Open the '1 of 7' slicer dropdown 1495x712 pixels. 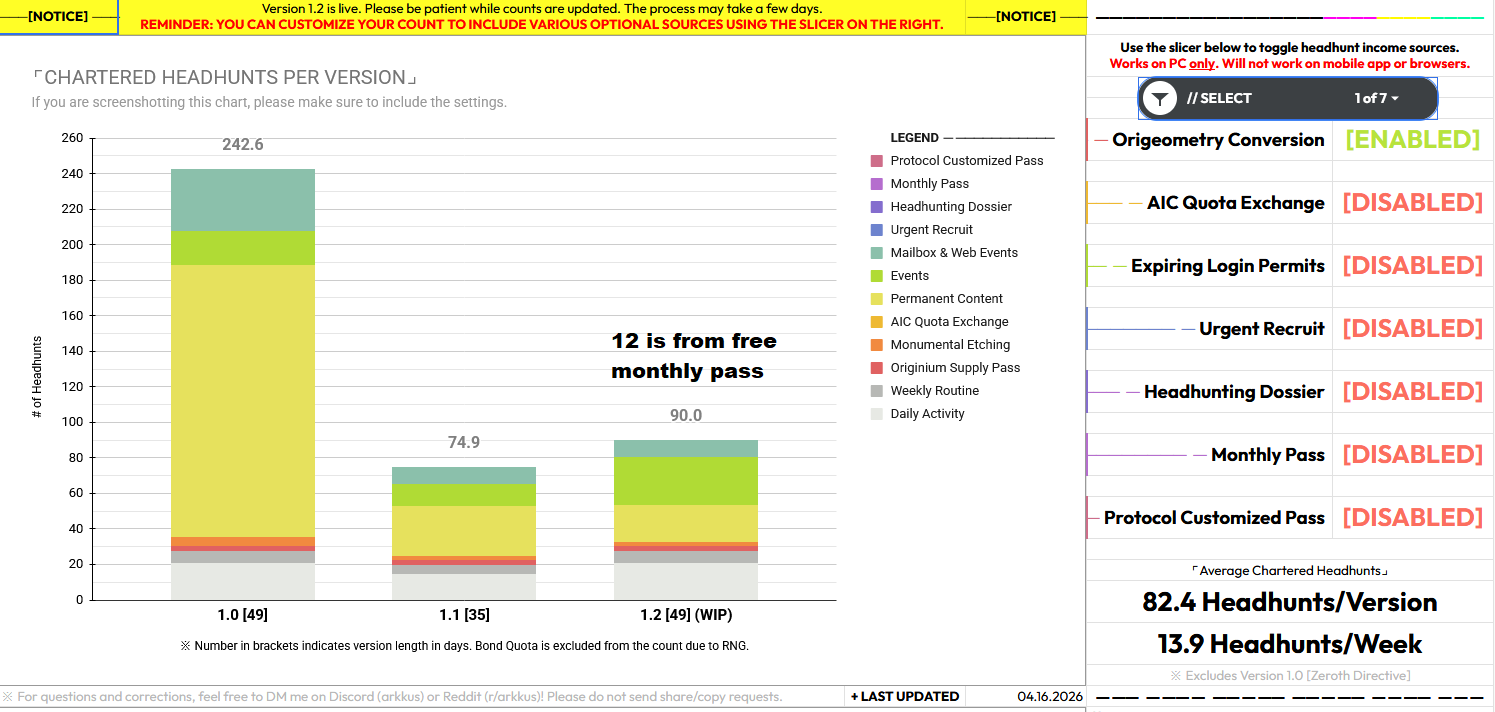(1377, 98)
